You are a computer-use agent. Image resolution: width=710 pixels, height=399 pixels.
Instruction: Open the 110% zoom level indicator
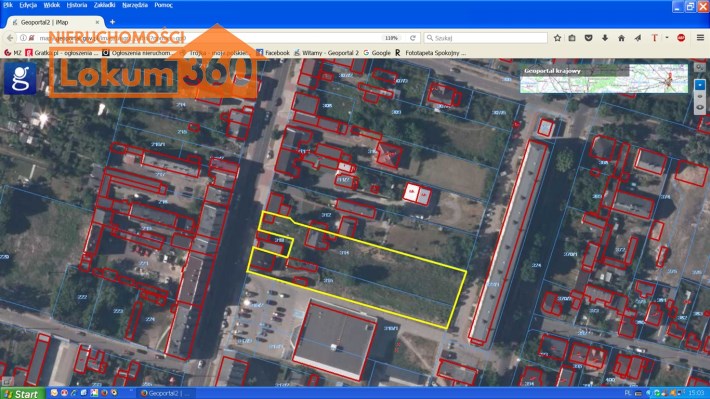tap(391, 38)
